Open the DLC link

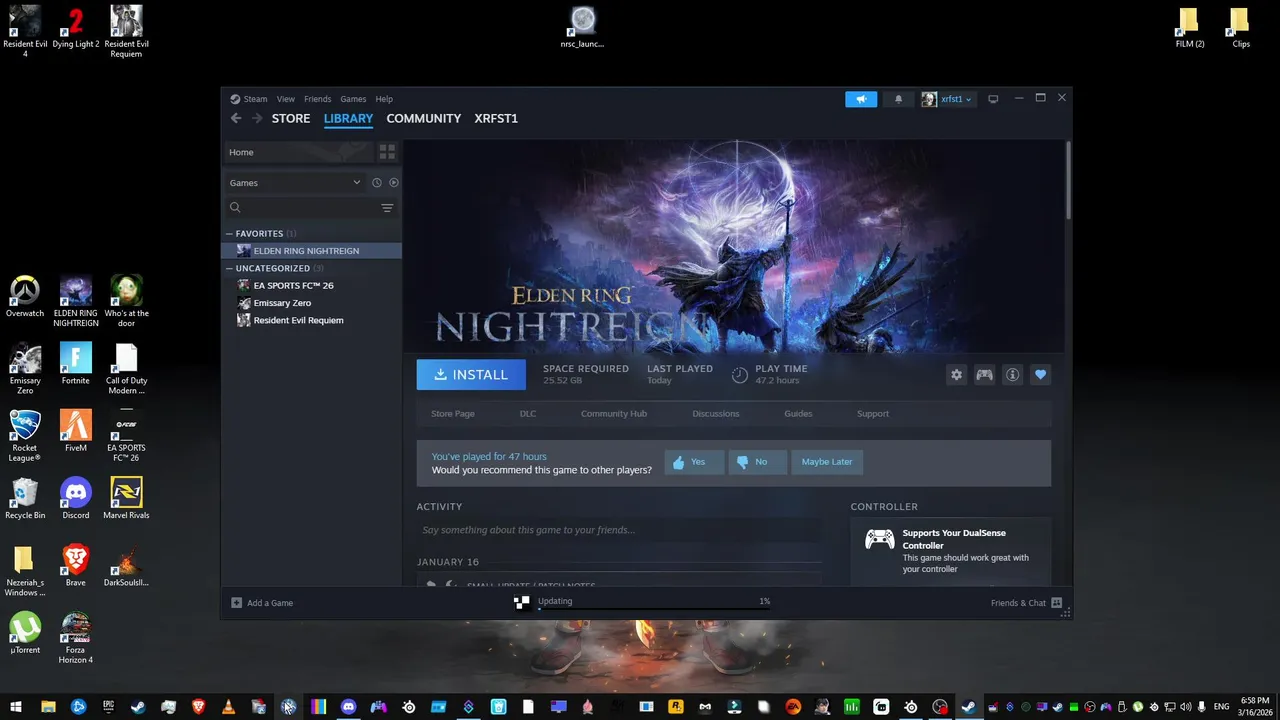point(528,414)
